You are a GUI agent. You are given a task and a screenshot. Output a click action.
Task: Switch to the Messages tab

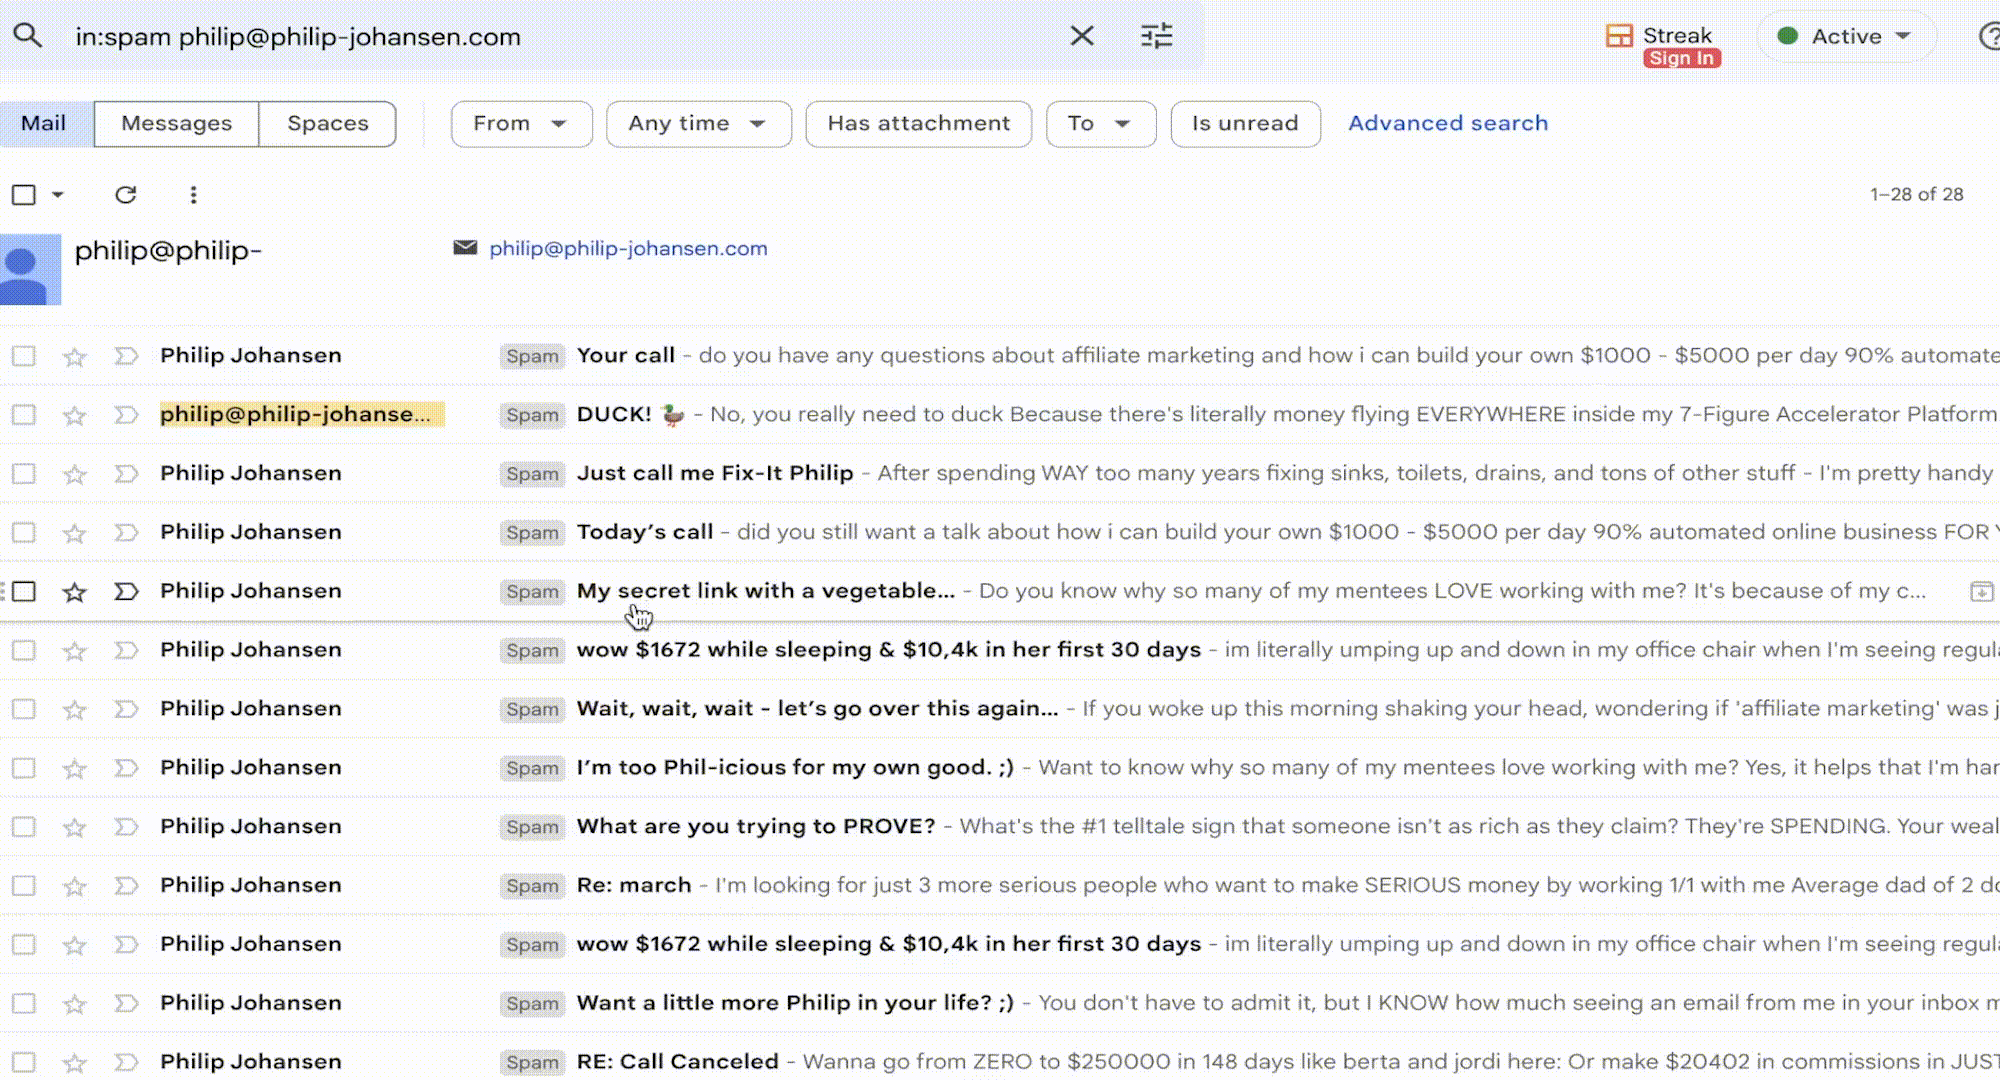point(176,123)
